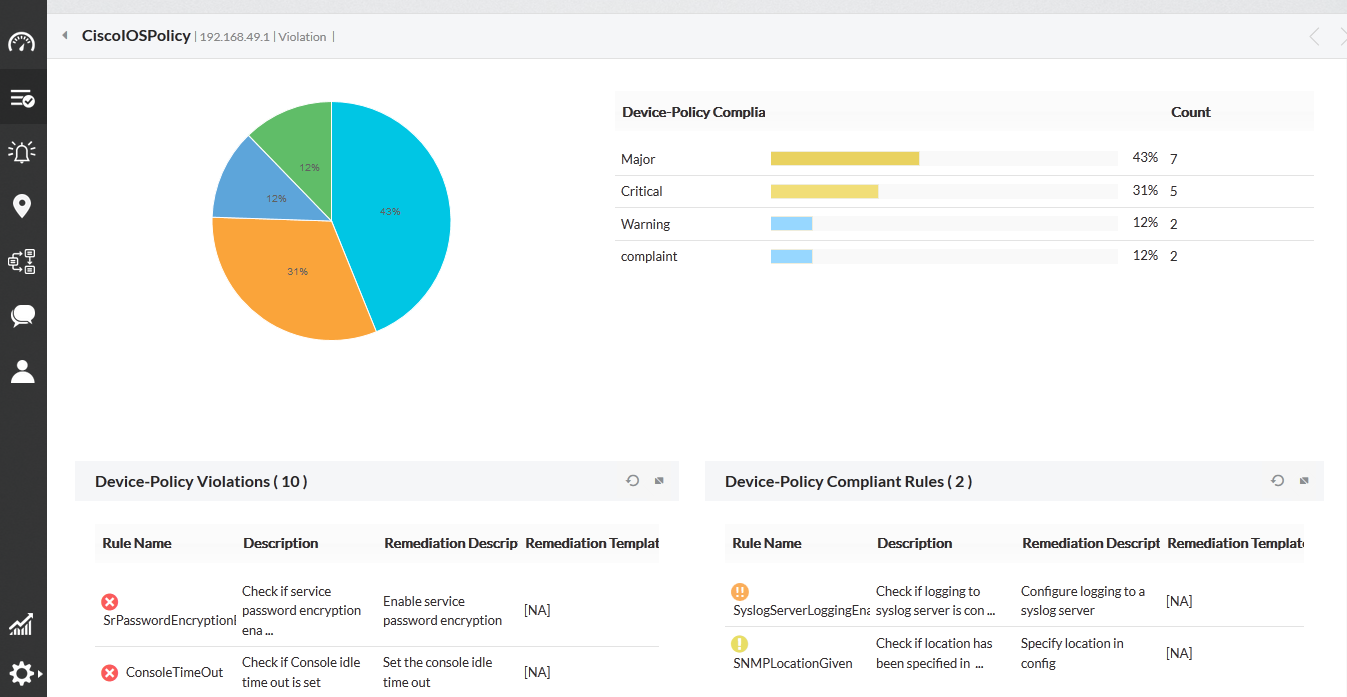Click the Critical progress bar
The height and width of the screenshot is (697, 1347).
pos(944,191)
